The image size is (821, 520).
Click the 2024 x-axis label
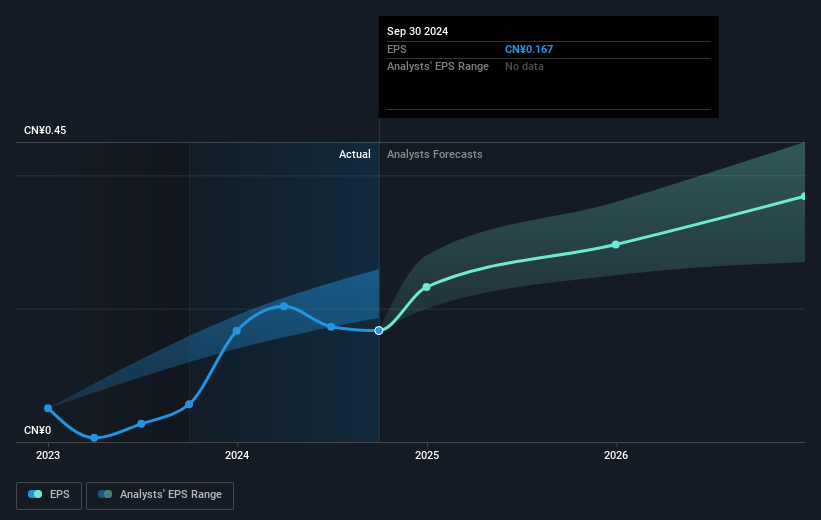(x=237, y=456)
